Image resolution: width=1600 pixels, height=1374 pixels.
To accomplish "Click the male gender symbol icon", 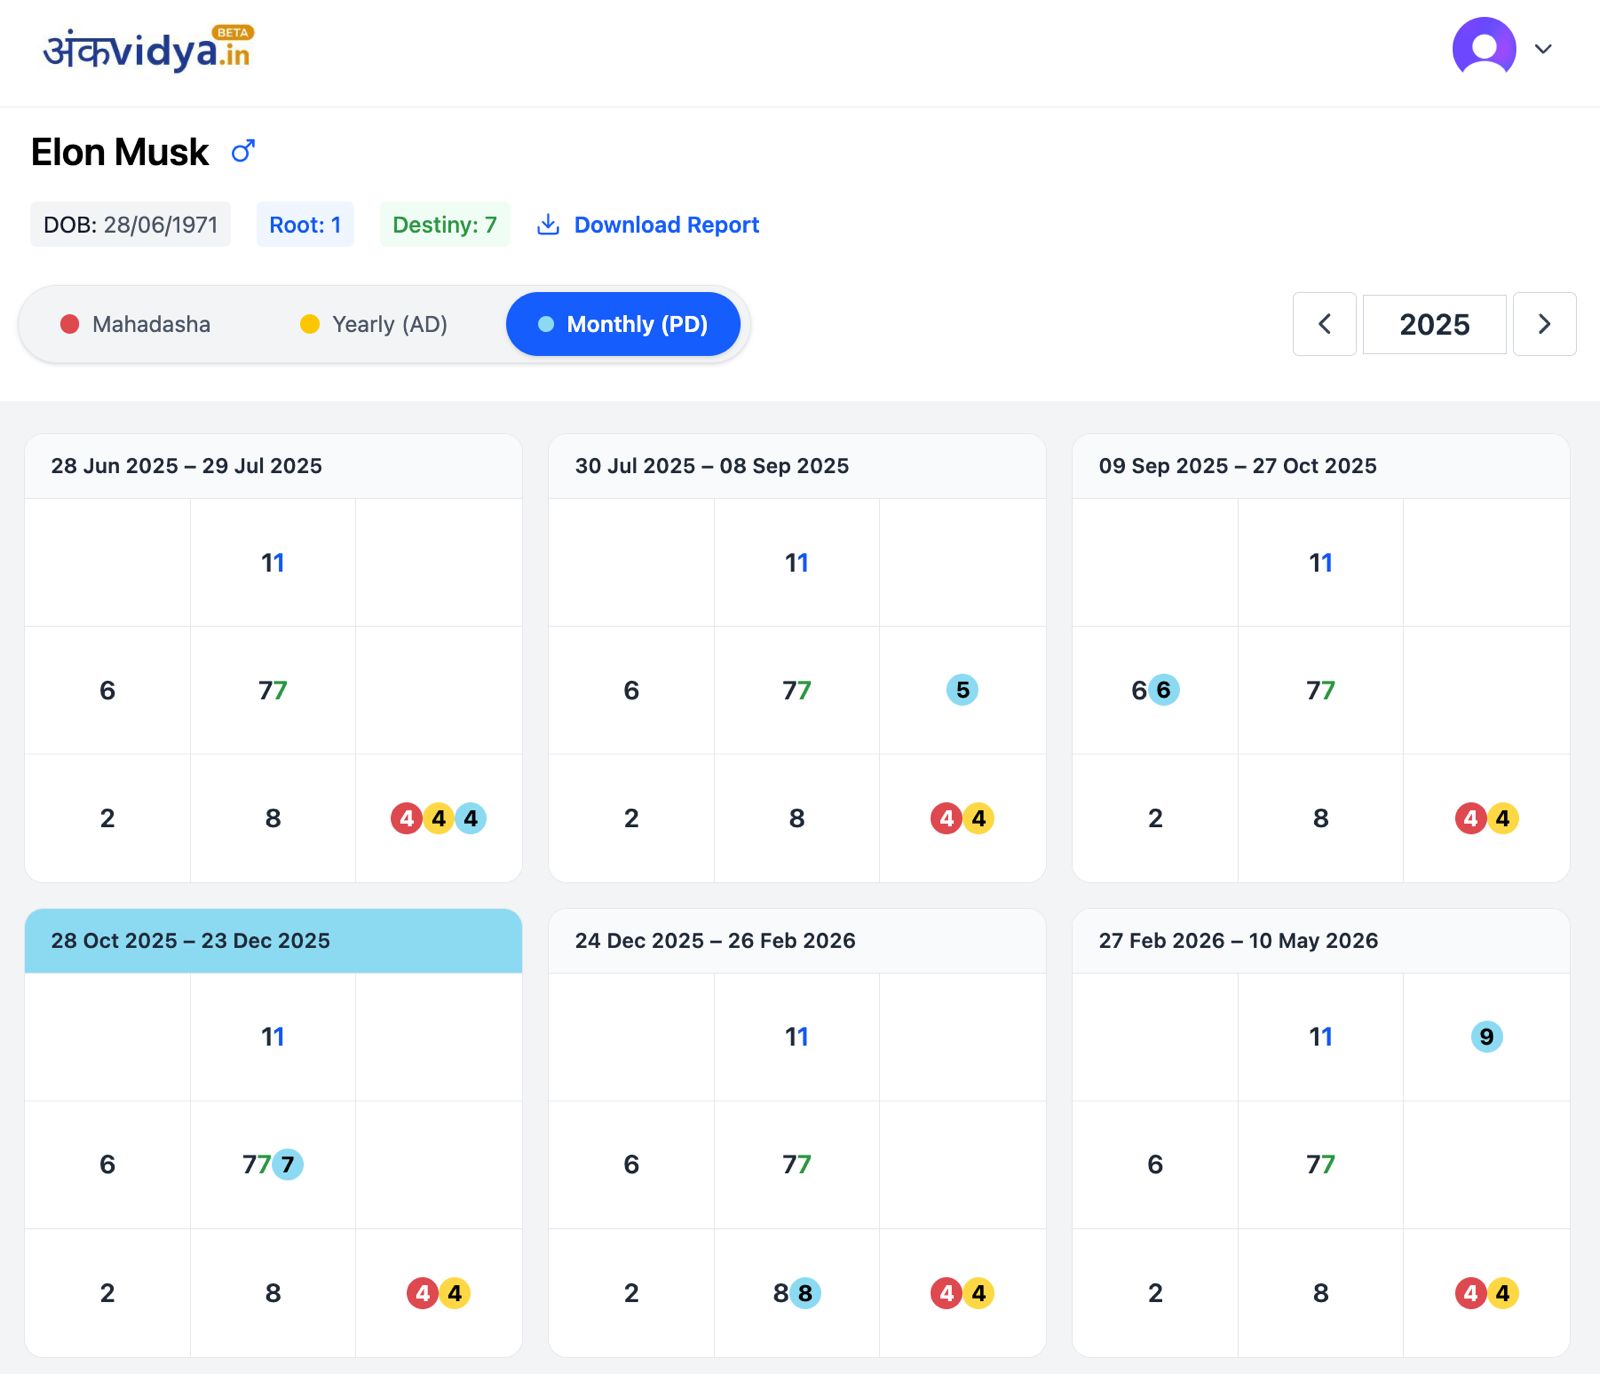I will (x=243, y=151).
